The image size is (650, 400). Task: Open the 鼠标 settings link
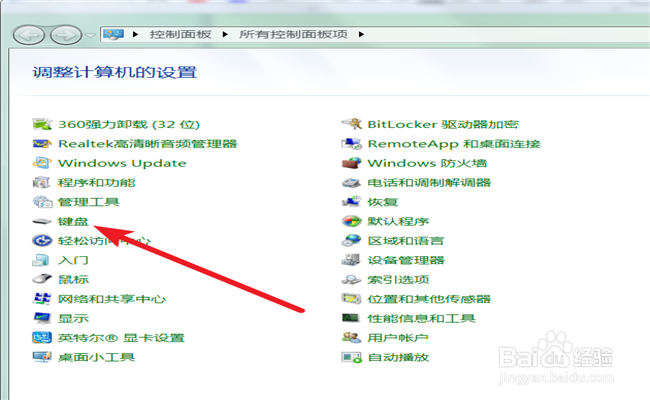pos(73,279)
